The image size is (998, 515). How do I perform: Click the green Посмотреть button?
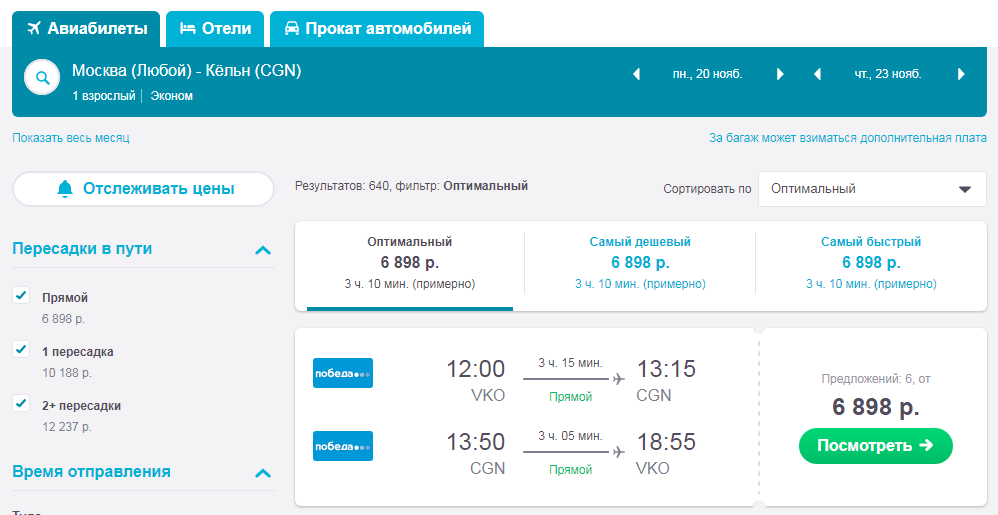(x=876, y=446)
